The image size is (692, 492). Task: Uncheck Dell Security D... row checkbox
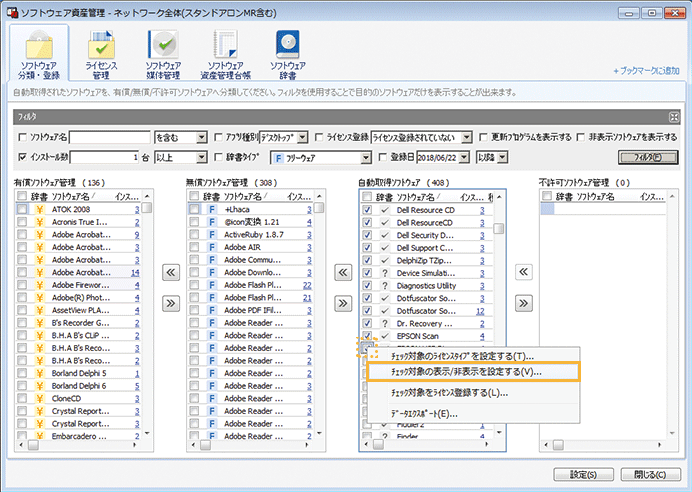click(x=367, y=235)
